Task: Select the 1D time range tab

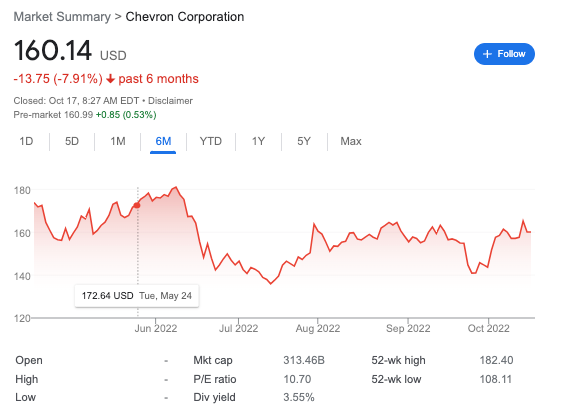Action: coord(26,141)
